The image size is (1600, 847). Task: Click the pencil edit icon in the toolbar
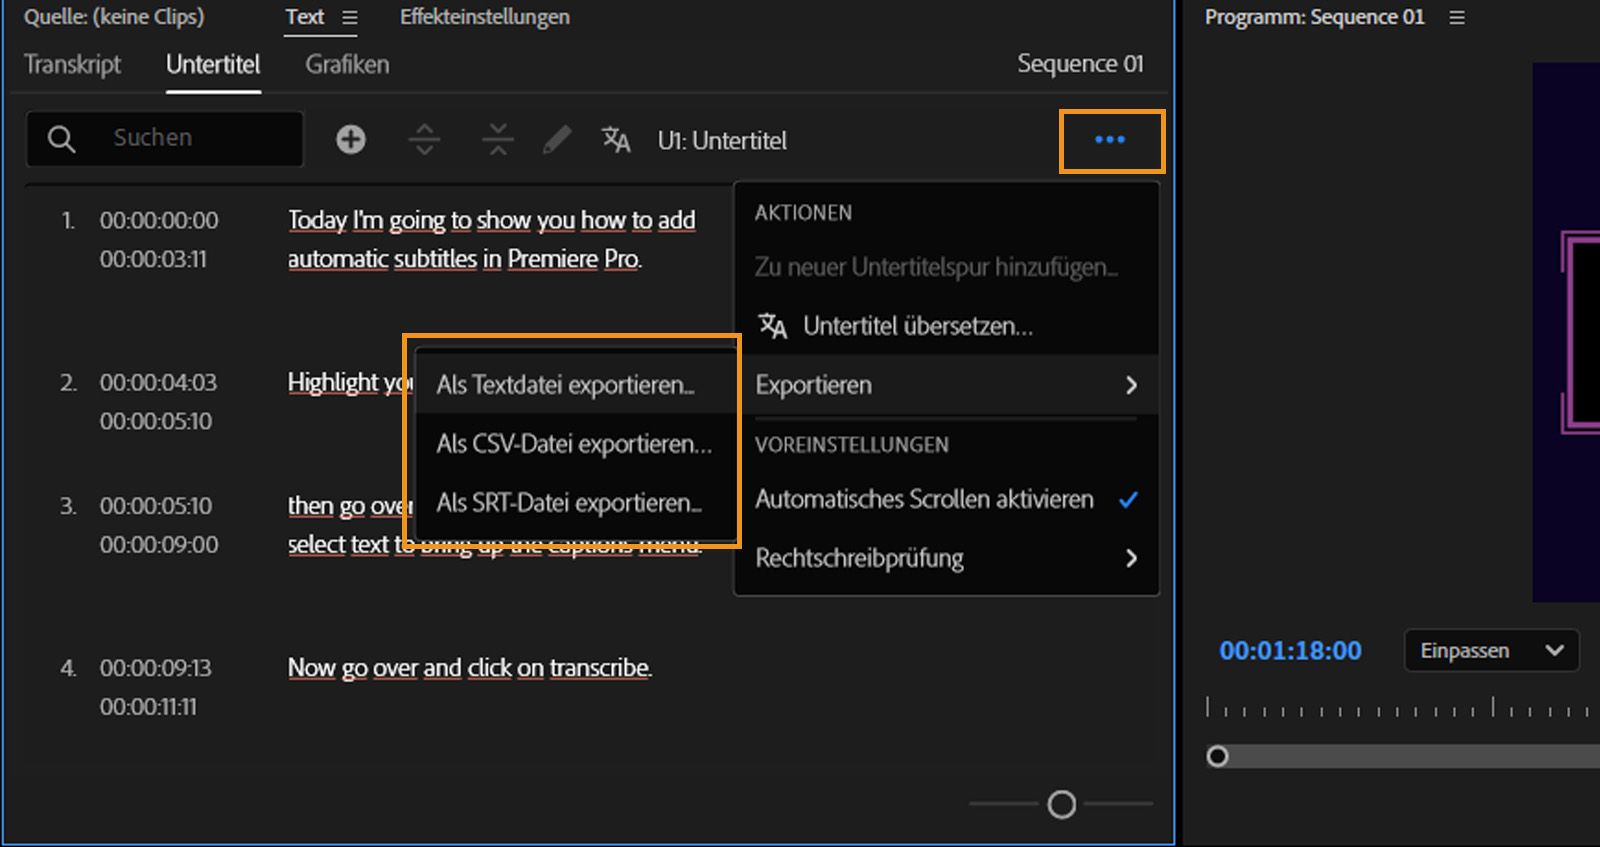pyautogui.click(x=556, y=139)
